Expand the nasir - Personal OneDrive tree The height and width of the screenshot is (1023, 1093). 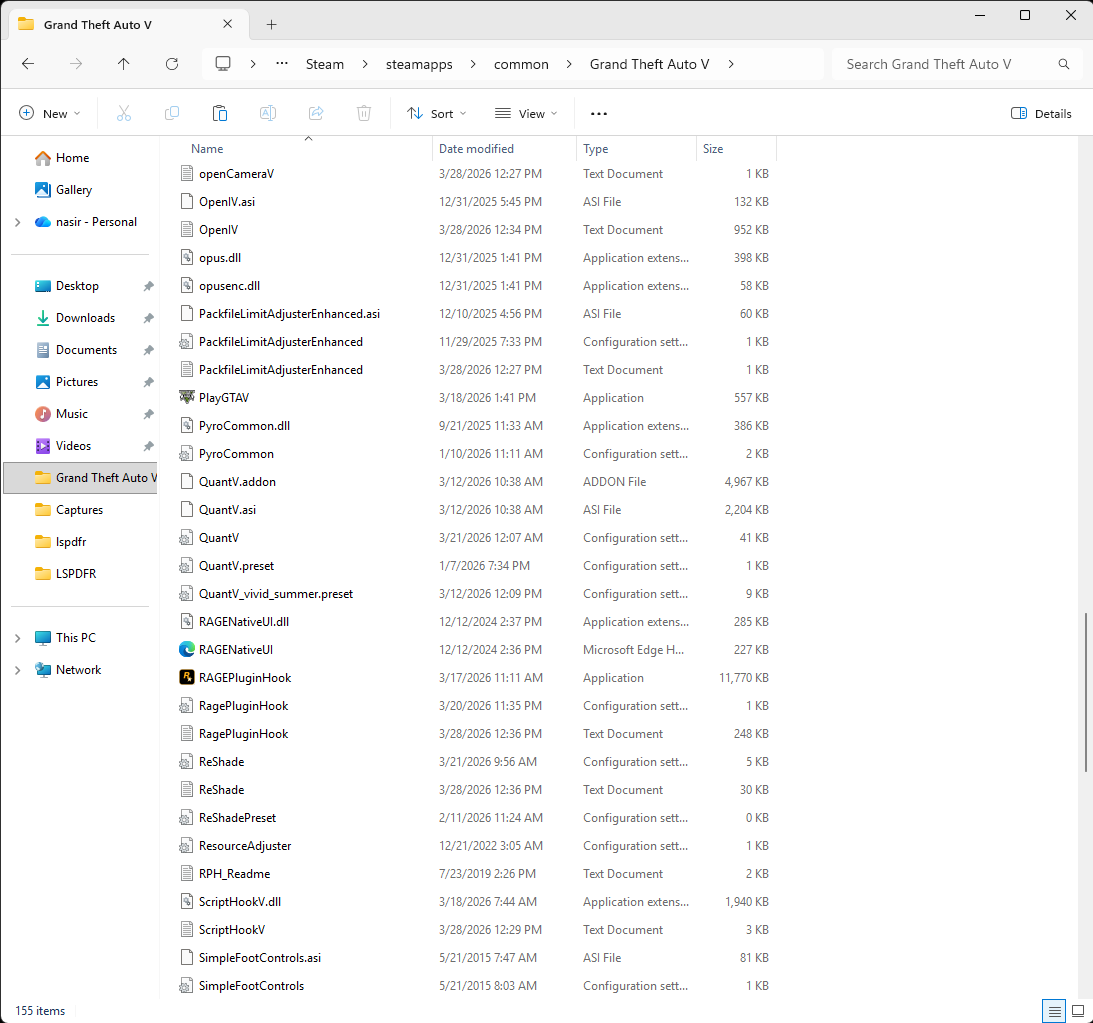(17, 222)
